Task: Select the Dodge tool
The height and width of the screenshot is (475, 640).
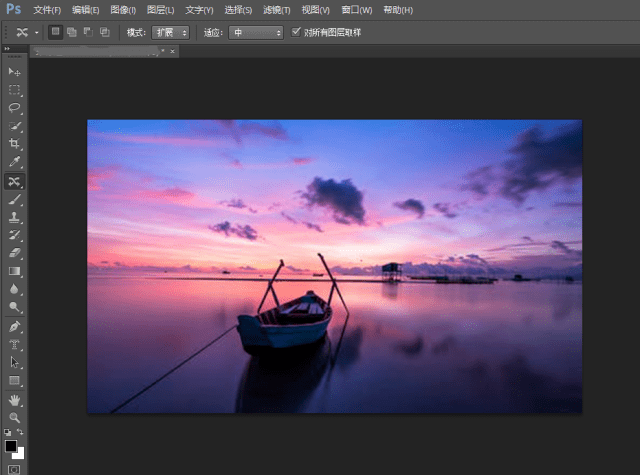Action: tap(14, 307)
